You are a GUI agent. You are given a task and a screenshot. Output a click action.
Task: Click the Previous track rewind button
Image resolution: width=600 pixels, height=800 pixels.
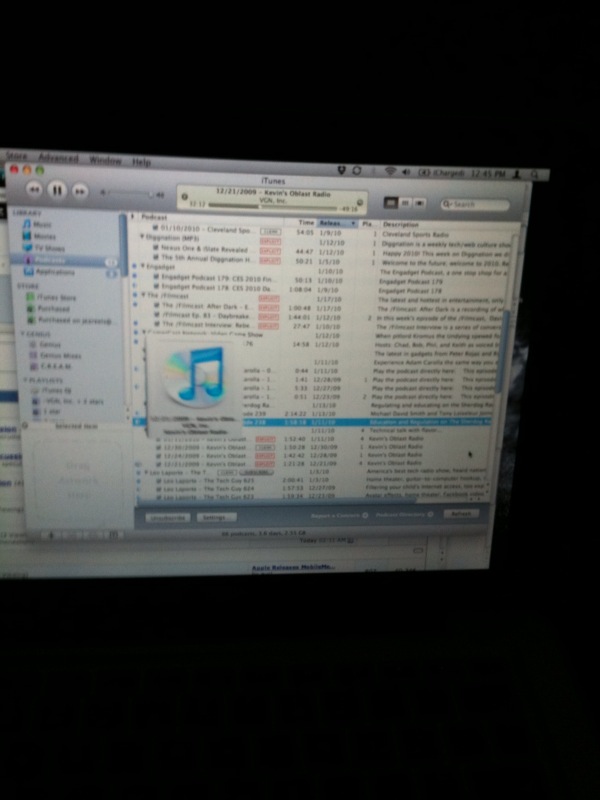point(34,190)
